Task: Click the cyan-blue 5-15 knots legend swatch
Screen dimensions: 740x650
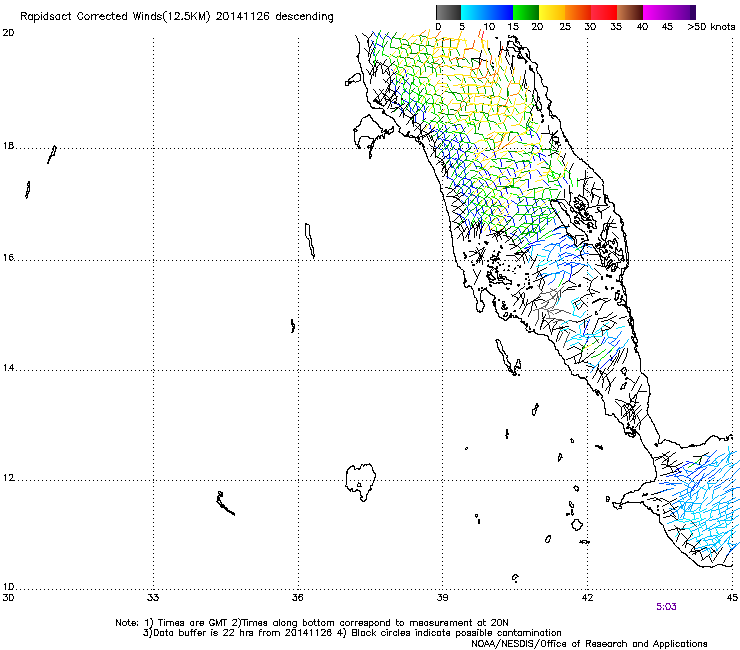Action: click(x=487, y=12)
